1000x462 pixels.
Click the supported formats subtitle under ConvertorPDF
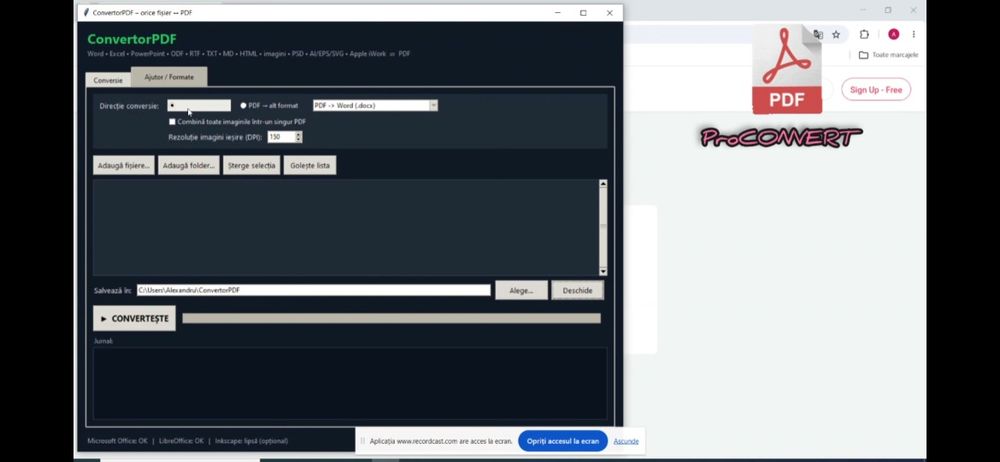click(249, 54)
